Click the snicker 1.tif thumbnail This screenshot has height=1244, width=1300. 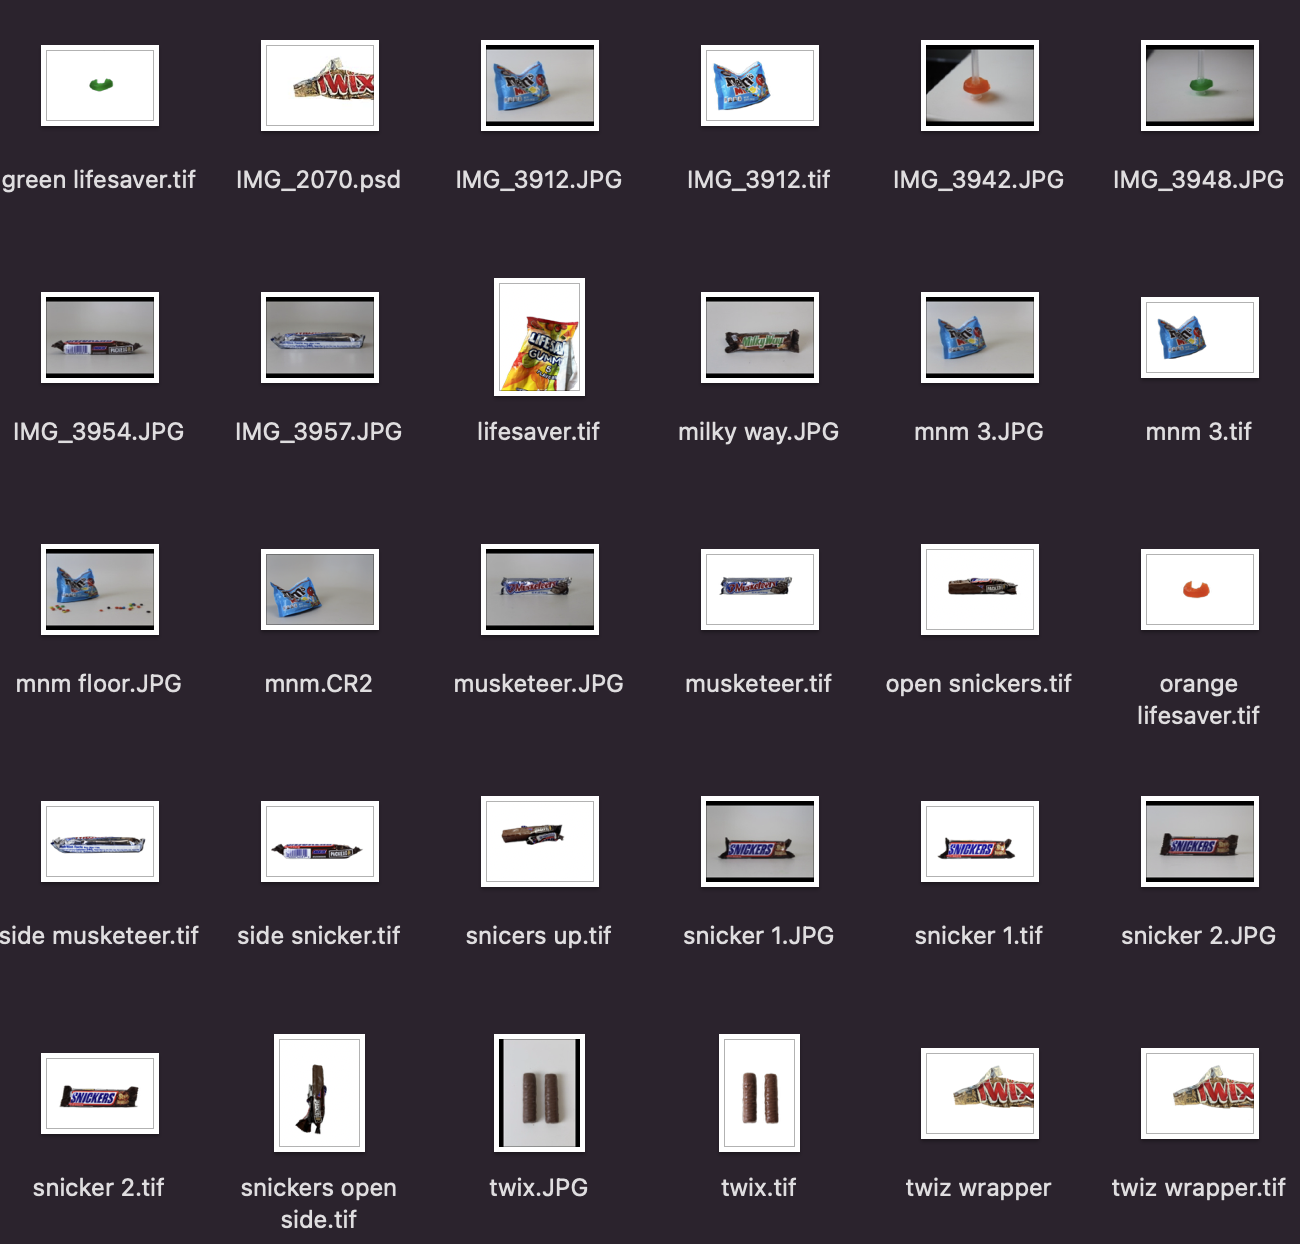tap(980, 841)
